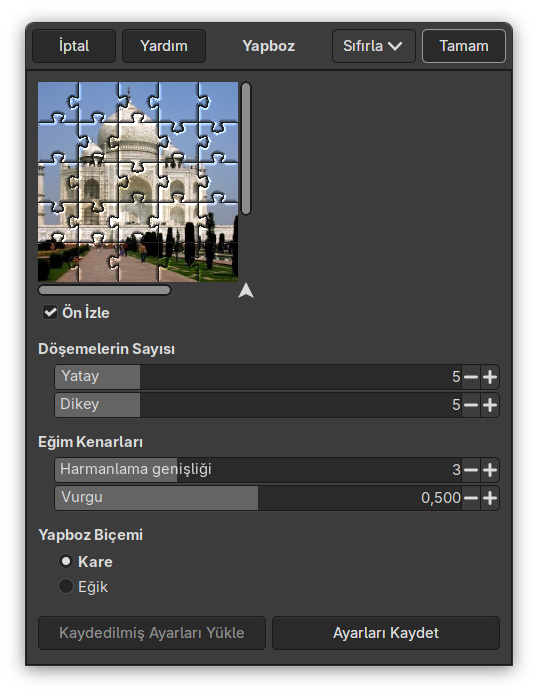The image size is (538, 694).
Task: Decrease the Yatay tile count with minus
Action: pos(471,377)
